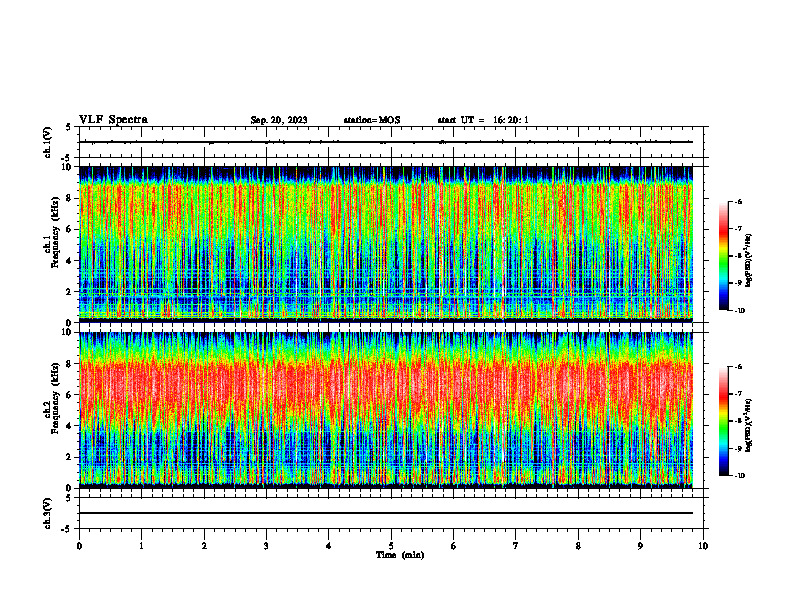792x612 pixels.
Task: Click the ch.2 spectrogram color scale bar
Action: click(724, 421)
